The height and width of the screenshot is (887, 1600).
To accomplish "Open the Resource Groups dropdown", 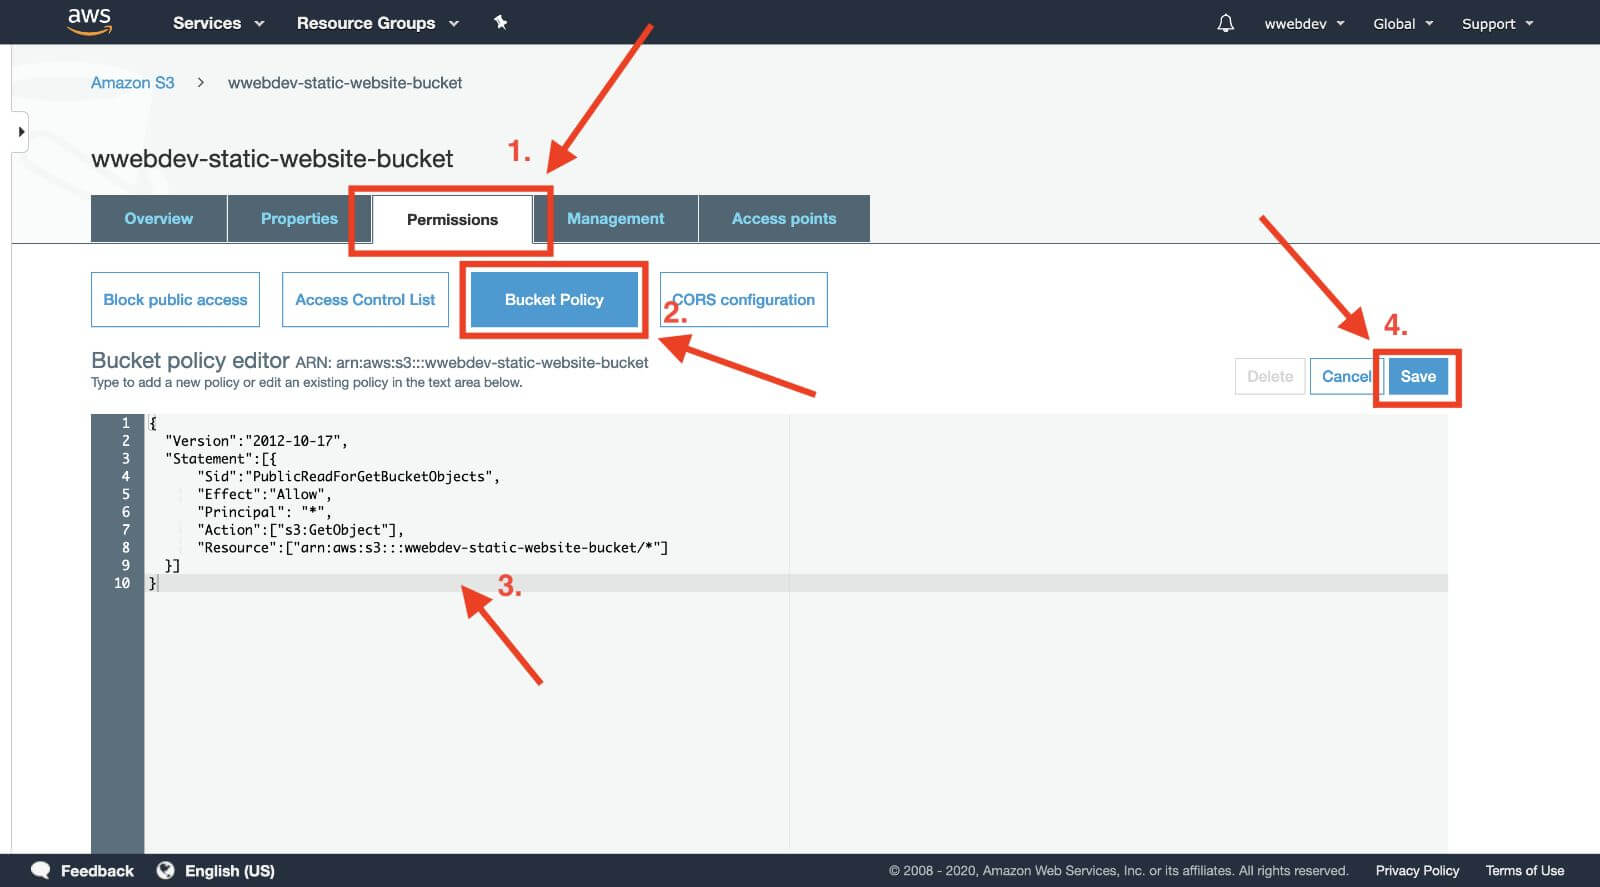I will pos(377,23).
